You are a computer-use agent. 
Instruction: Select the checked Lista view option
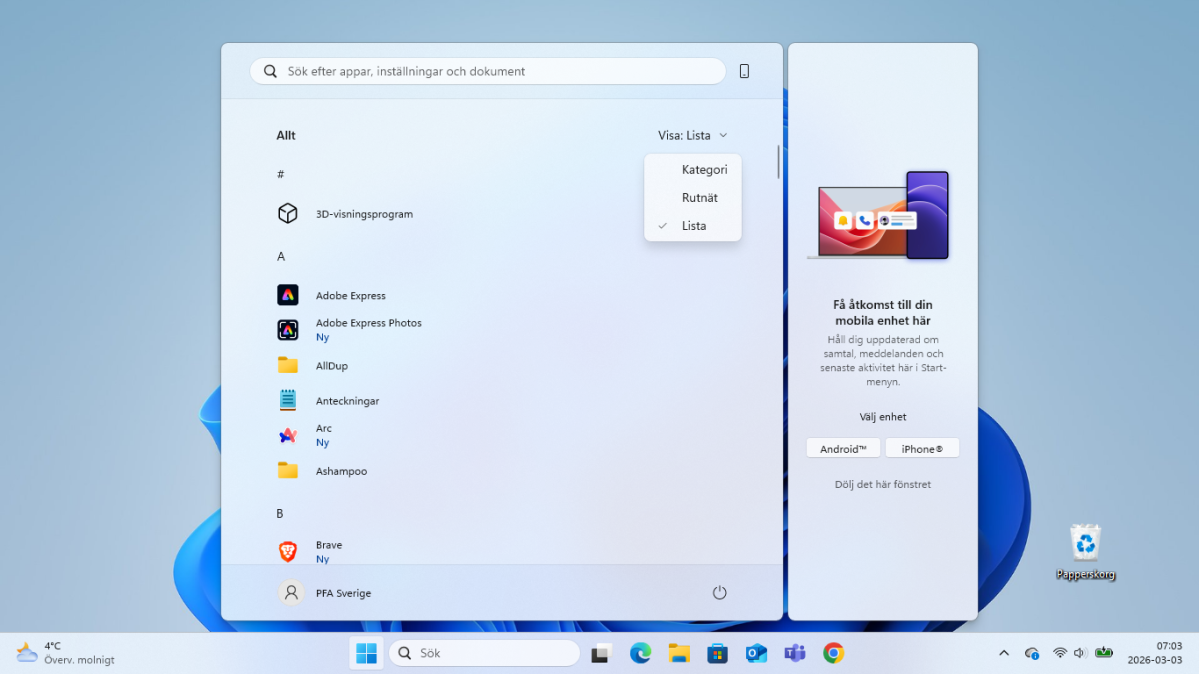coord(693,226)
